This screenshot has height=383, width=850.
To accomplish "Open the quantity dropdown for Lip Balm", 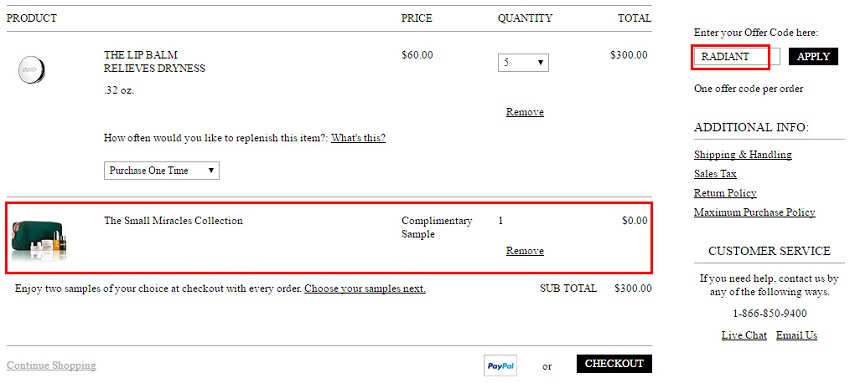I will tap(523, 62).
